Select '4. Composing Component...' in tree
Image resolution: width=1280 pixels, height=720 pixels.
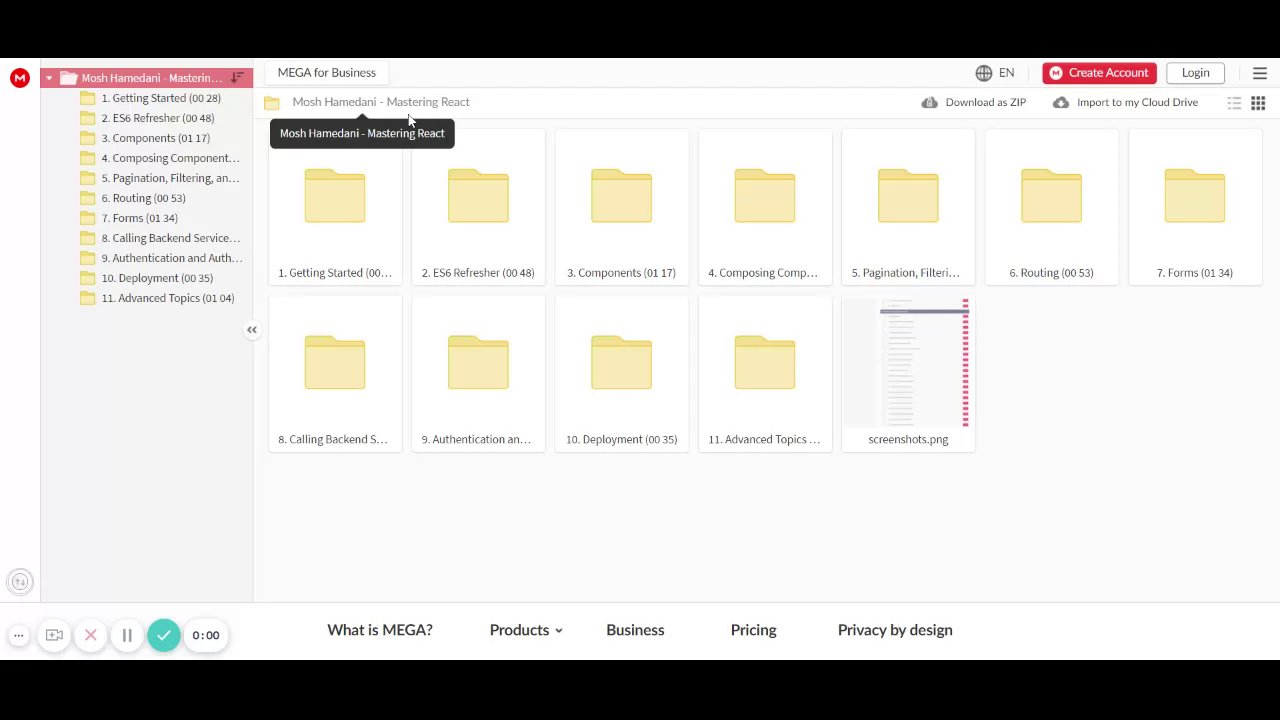pos(161,158)
